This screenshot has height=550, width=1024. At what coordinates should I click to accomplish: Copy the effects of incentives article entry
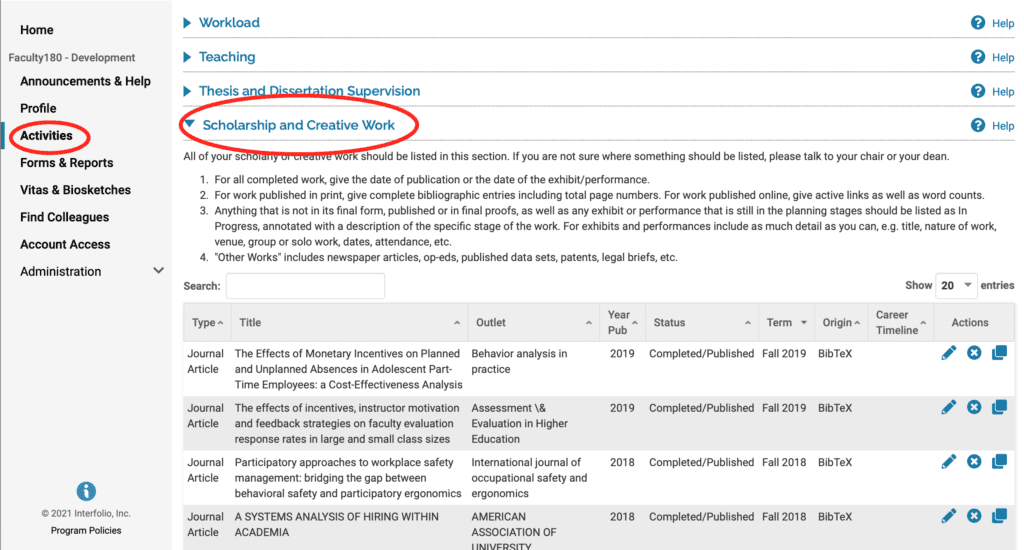coord(999,408)
